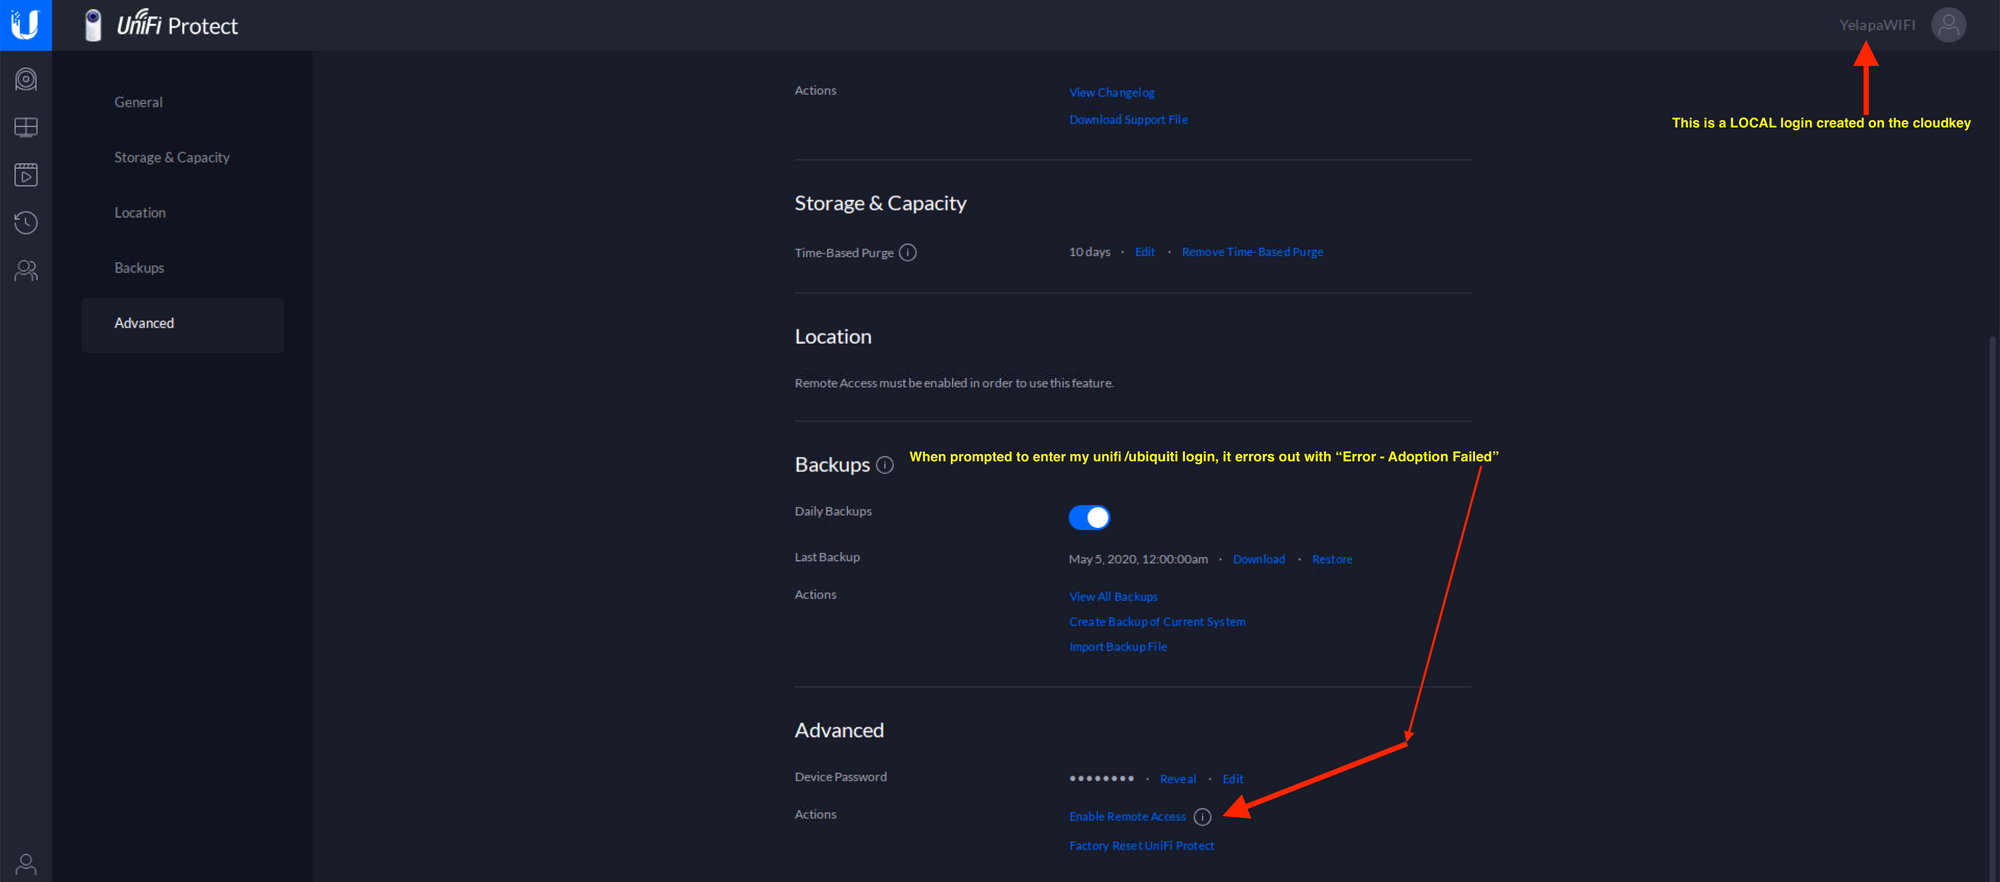Click the YelapaWIFI account avatar
2000x882 pixels.
tap(1948, 25)
